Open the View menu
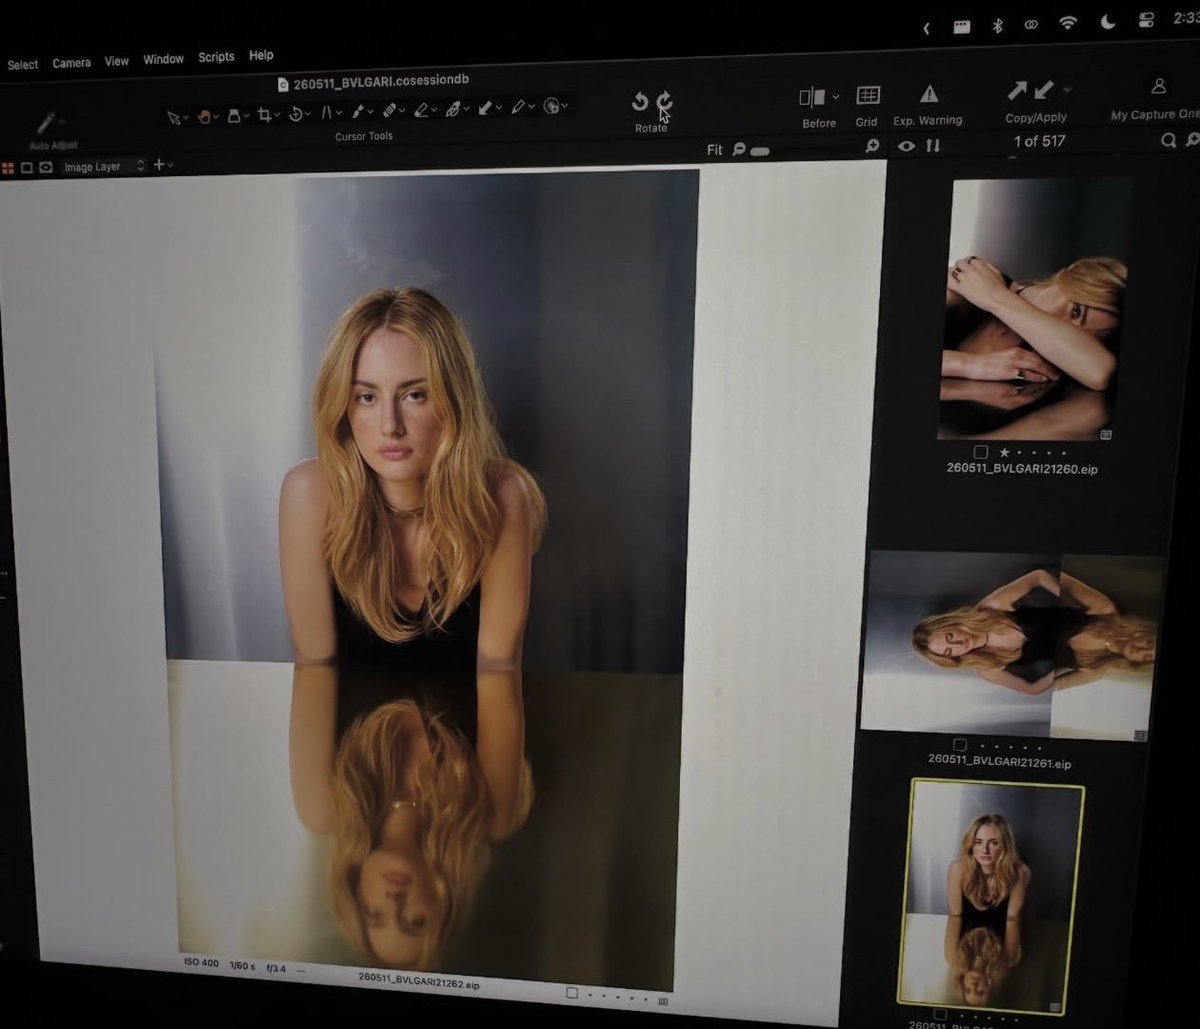The image size is (1200, 1029). pyautogui.click(x=117, y=61)
